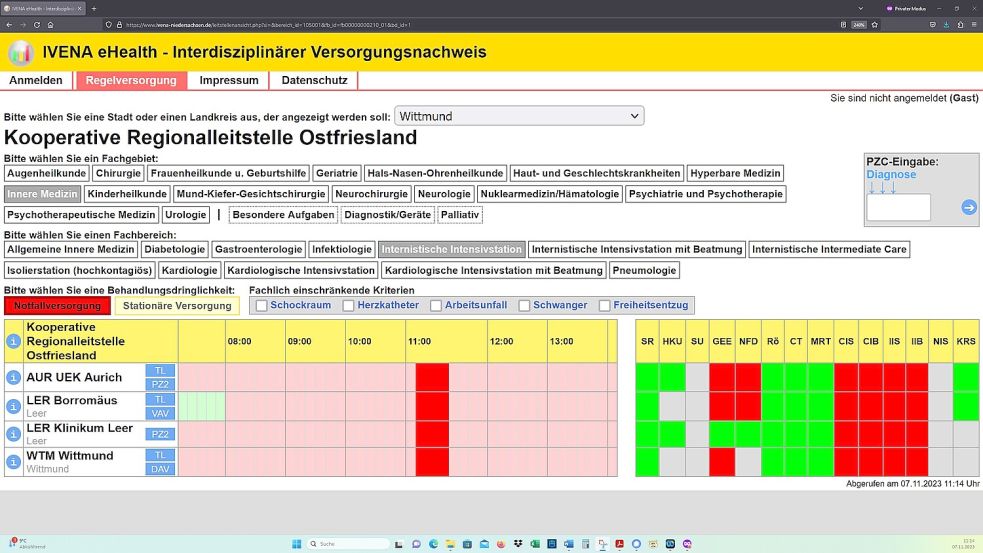Choose Fachbereich Kardiologie
This screenshot has height=553, width=983.
point(189,270)
